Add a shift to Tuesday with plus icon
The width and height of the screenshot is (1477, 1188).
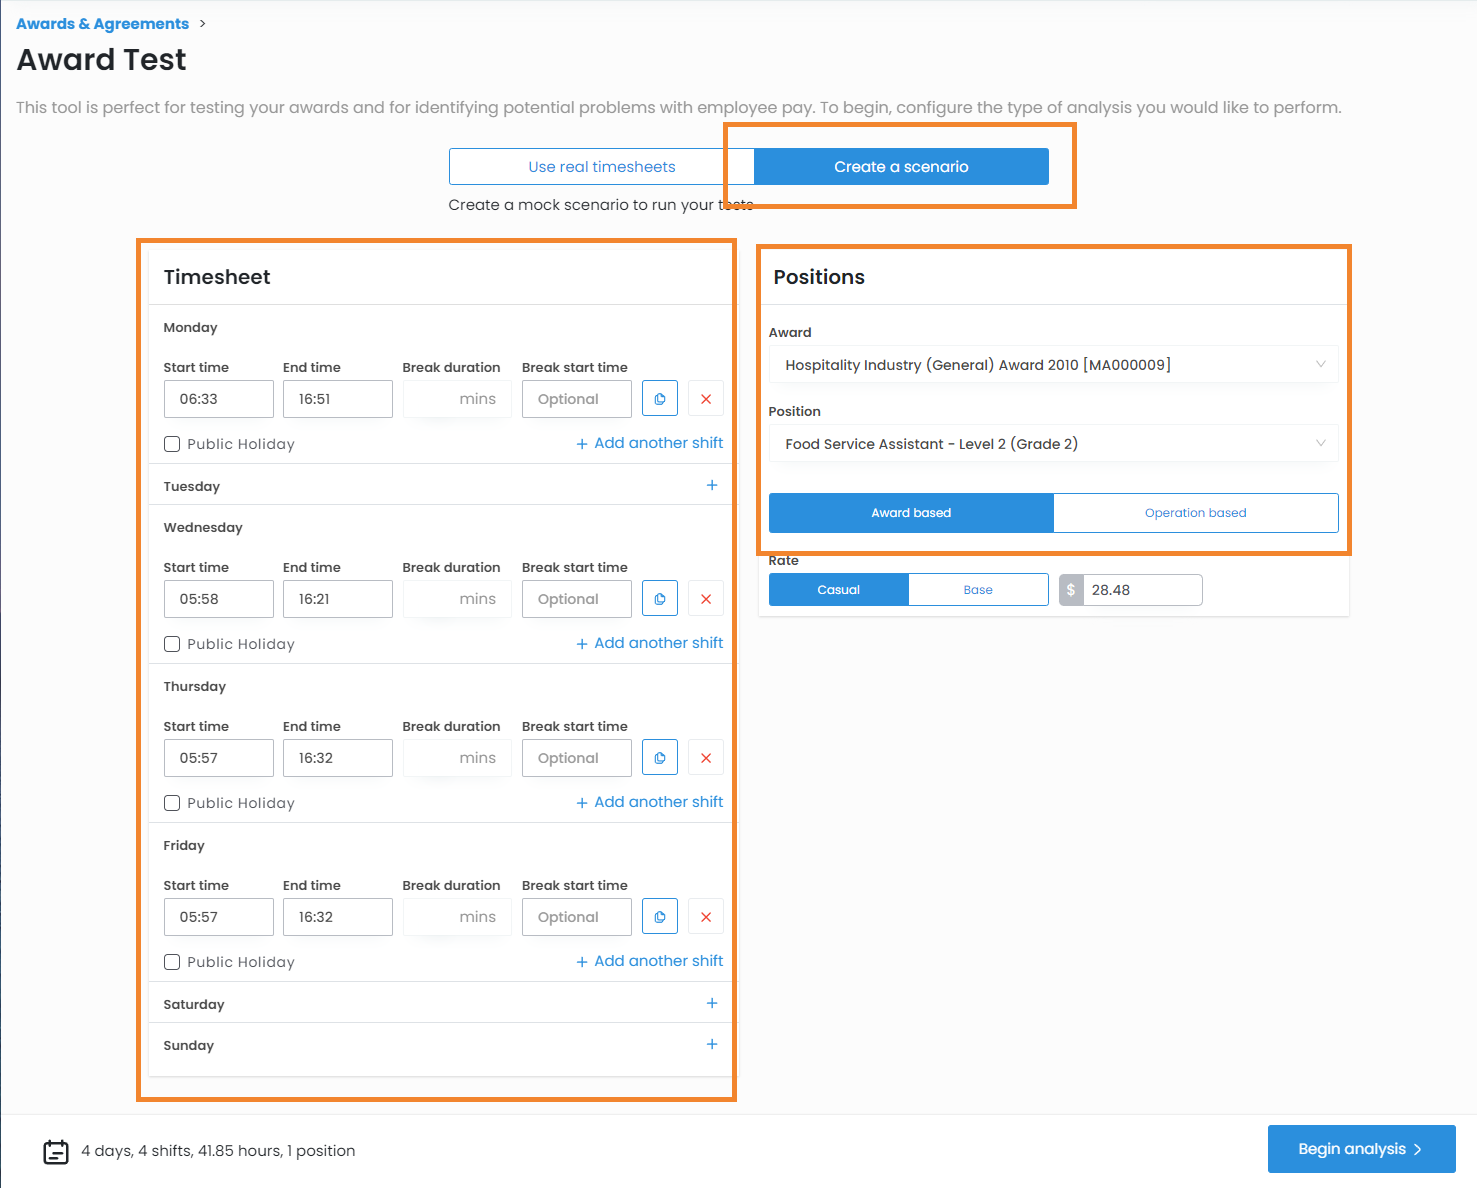coord(712,485)
